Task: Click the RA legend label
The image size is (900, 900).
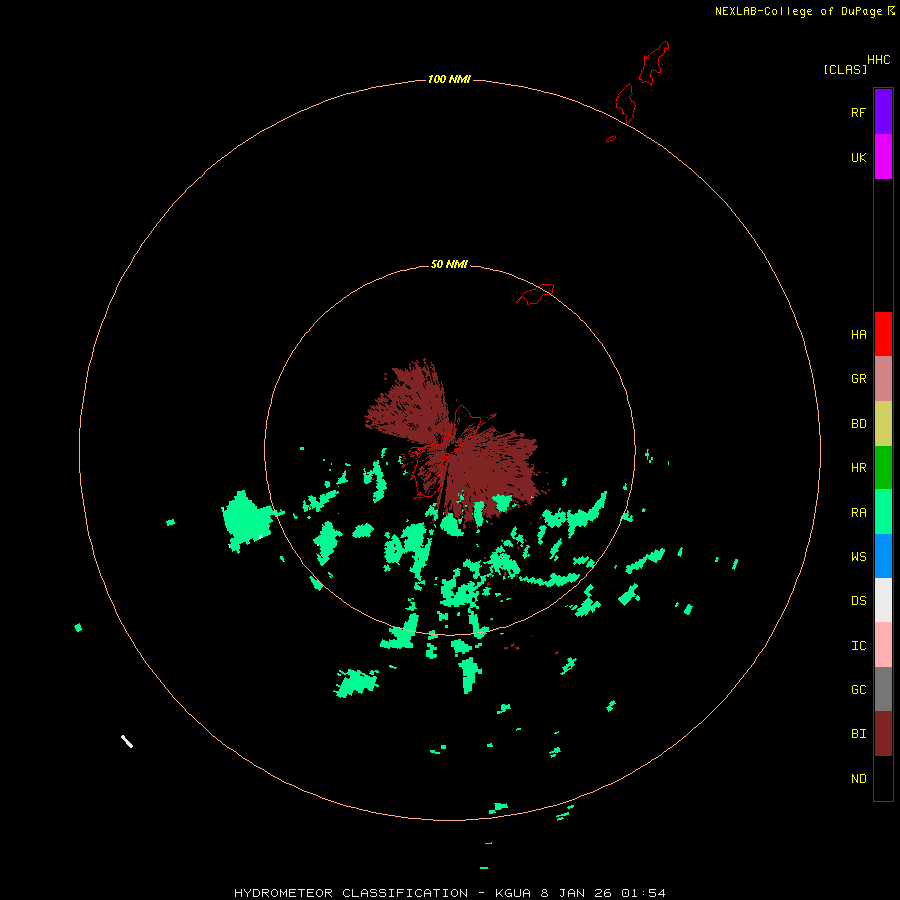Action: point(858,512)
